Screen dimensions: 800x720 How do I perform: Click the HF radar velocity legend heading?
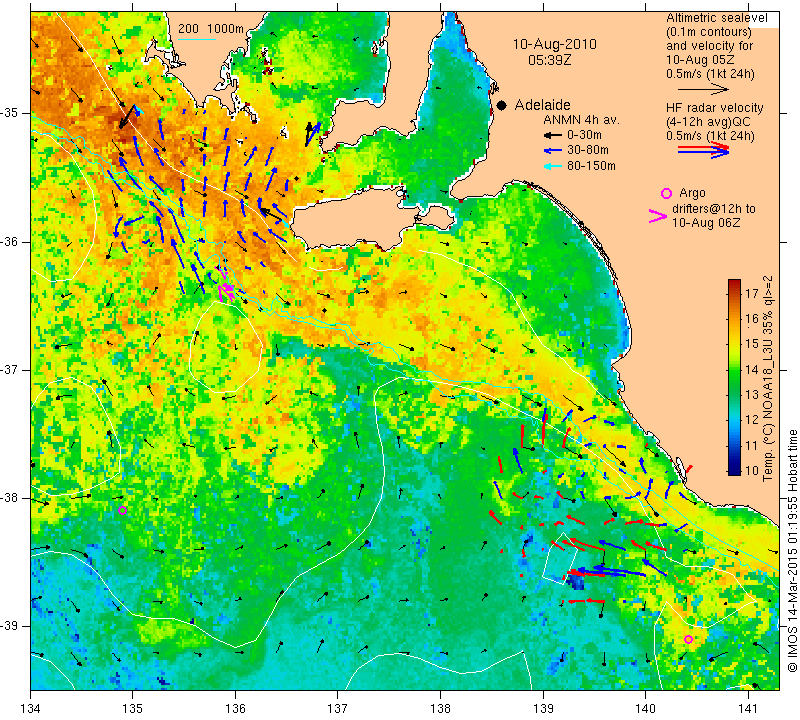714,108
